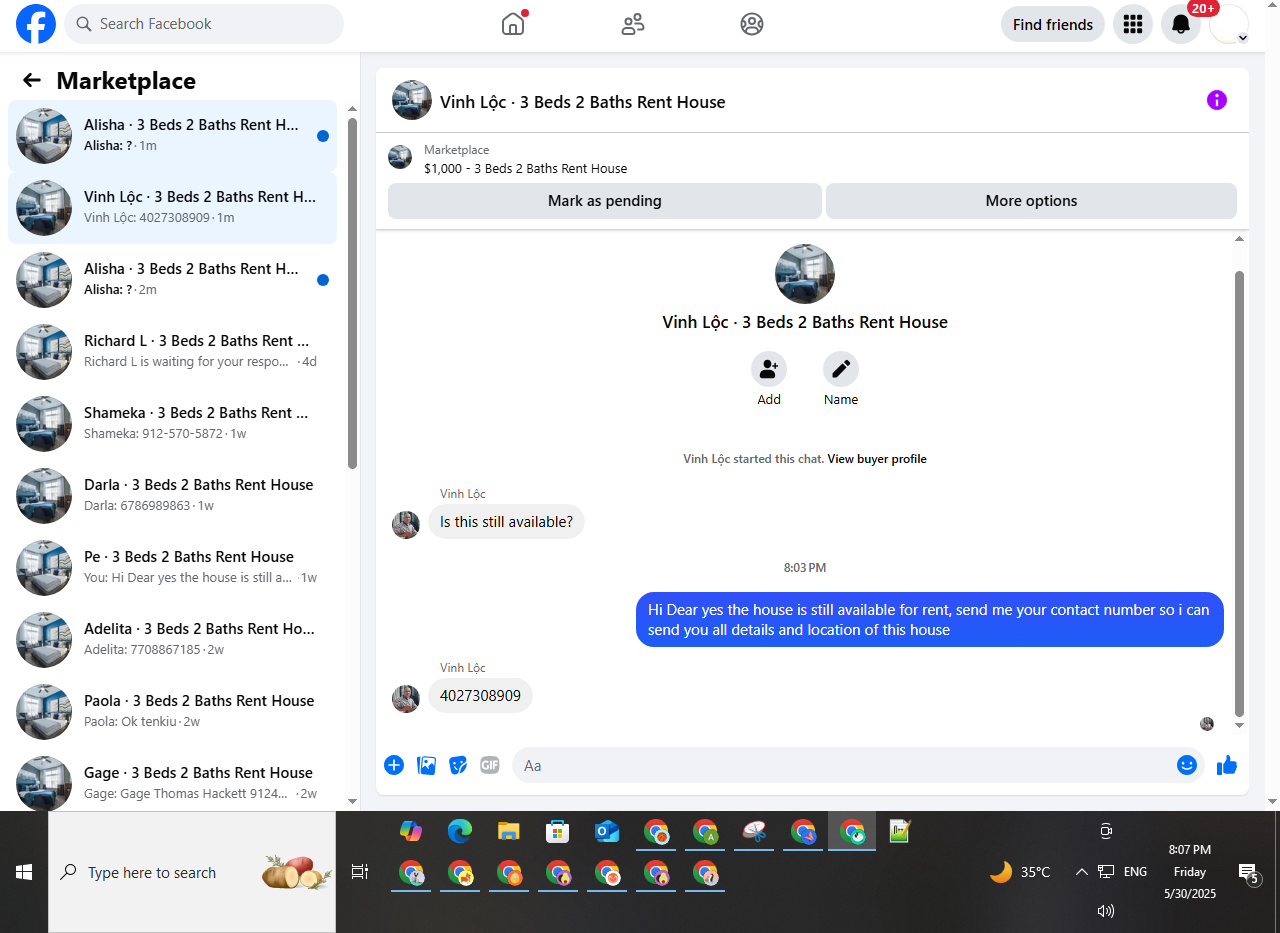Open more actions blue plus icon
The image size is (1280, 933).
point(394,765)
